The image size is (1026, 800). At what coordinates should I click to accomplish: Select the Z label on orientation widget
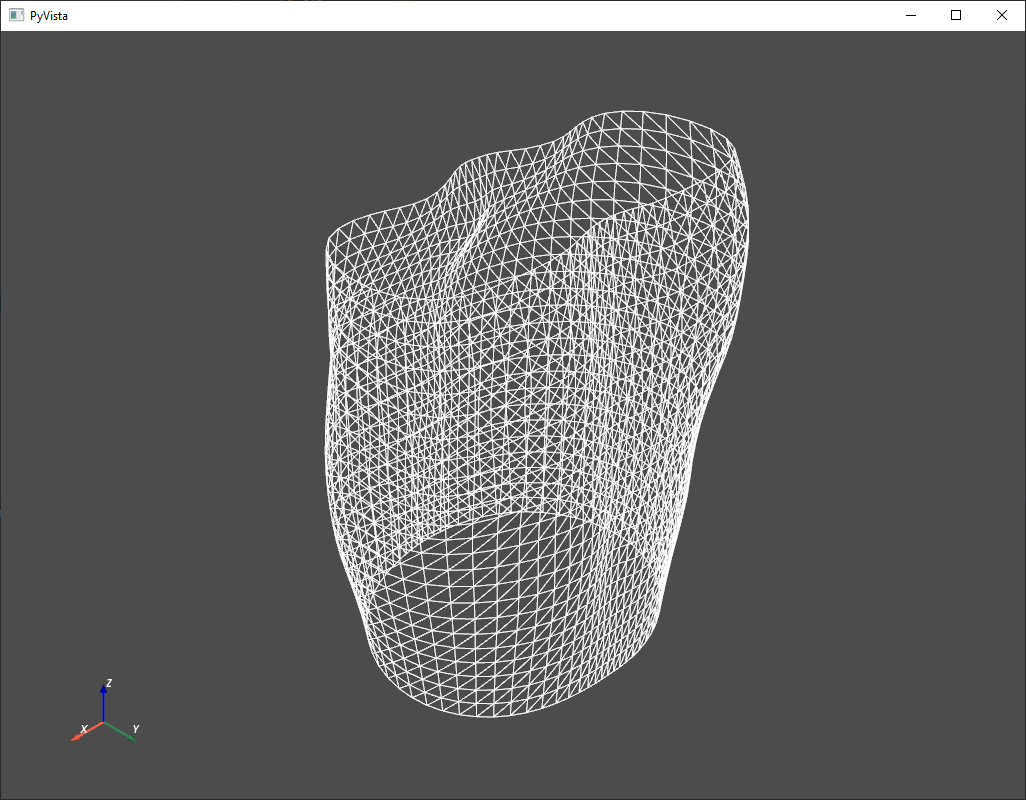click(109, 683)
